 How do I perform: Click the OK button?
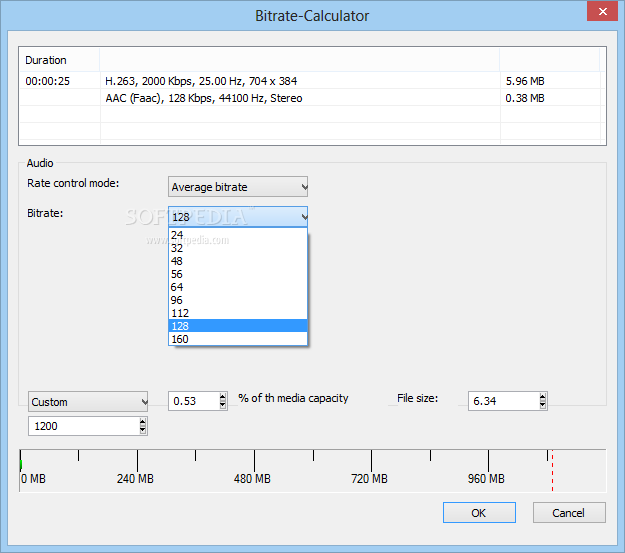click(479, 512)
